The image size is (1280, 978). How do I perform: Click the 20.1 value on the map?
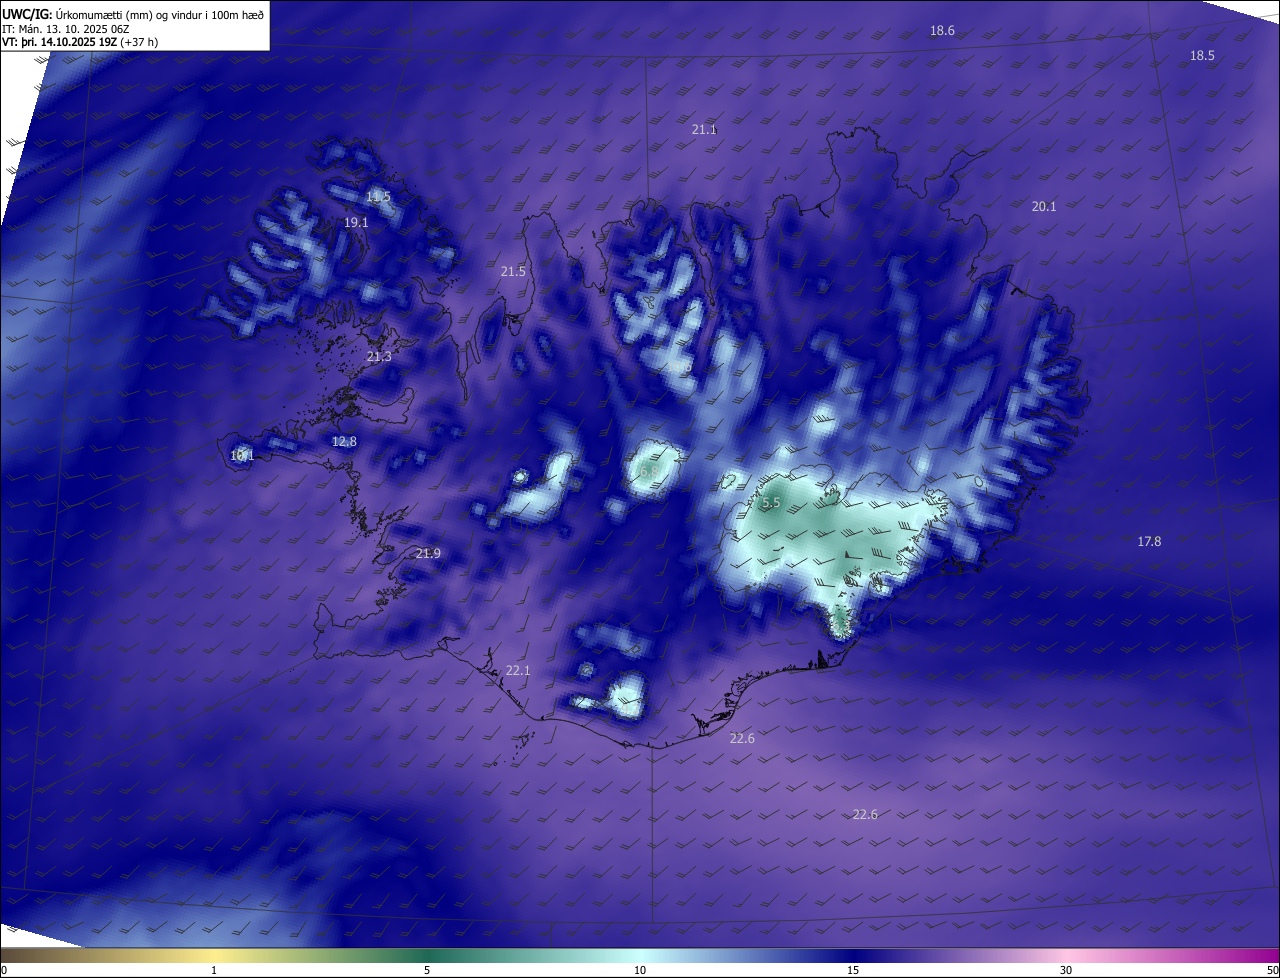(1044, 206)
